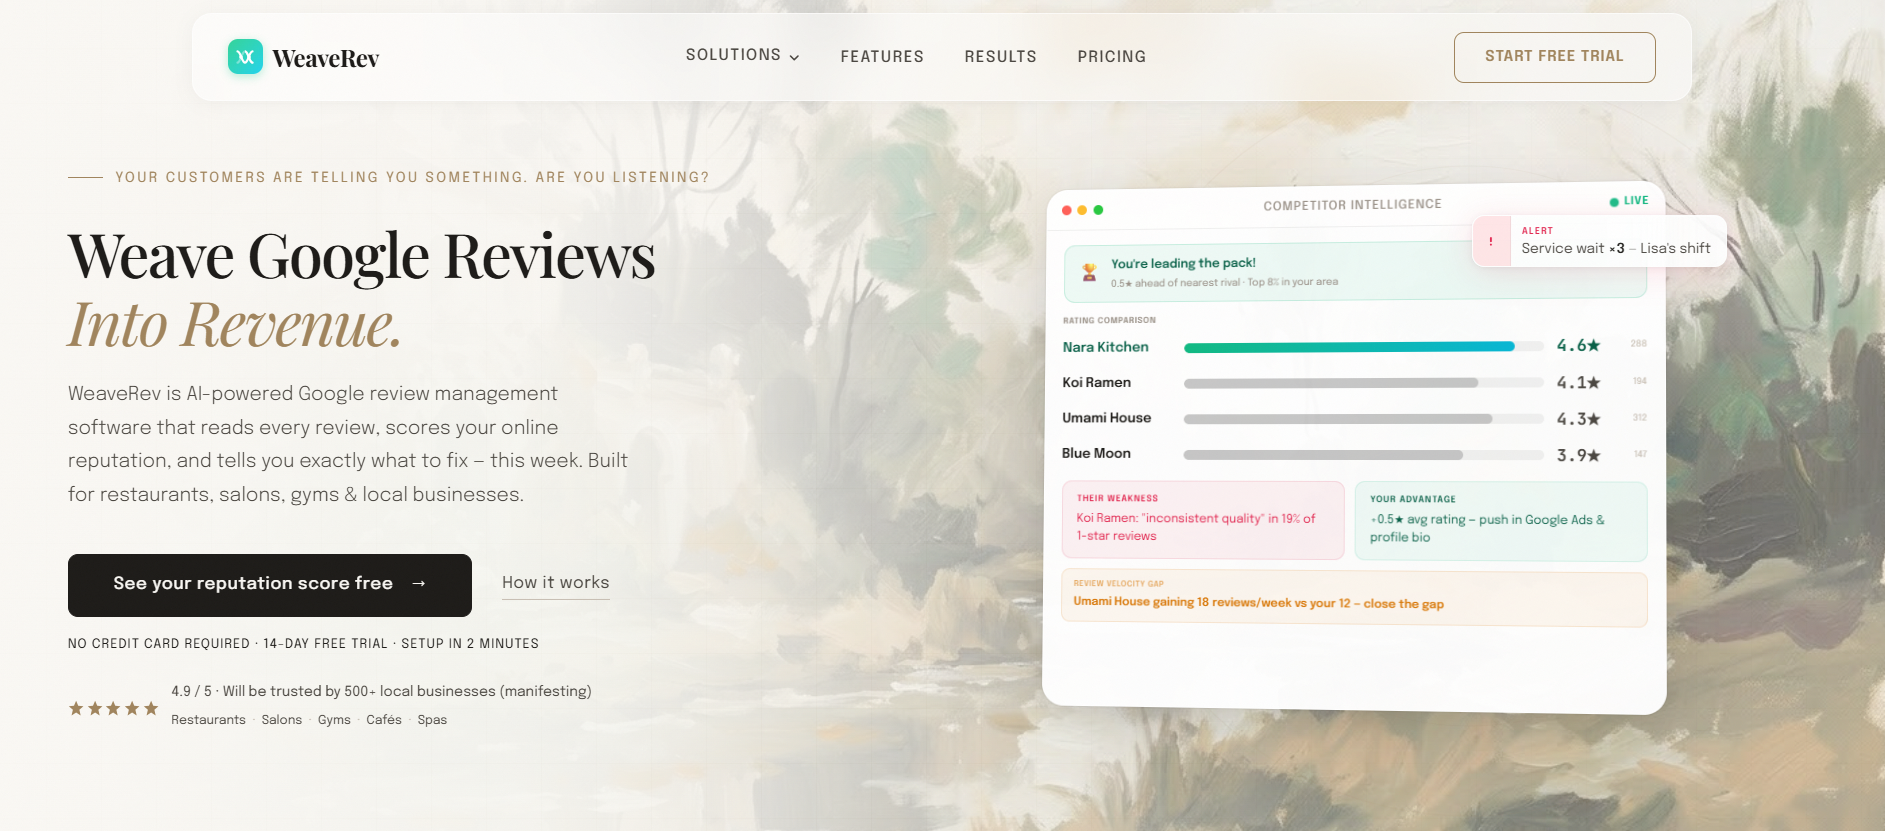Click the Competitor Intelligence title

1352,205
